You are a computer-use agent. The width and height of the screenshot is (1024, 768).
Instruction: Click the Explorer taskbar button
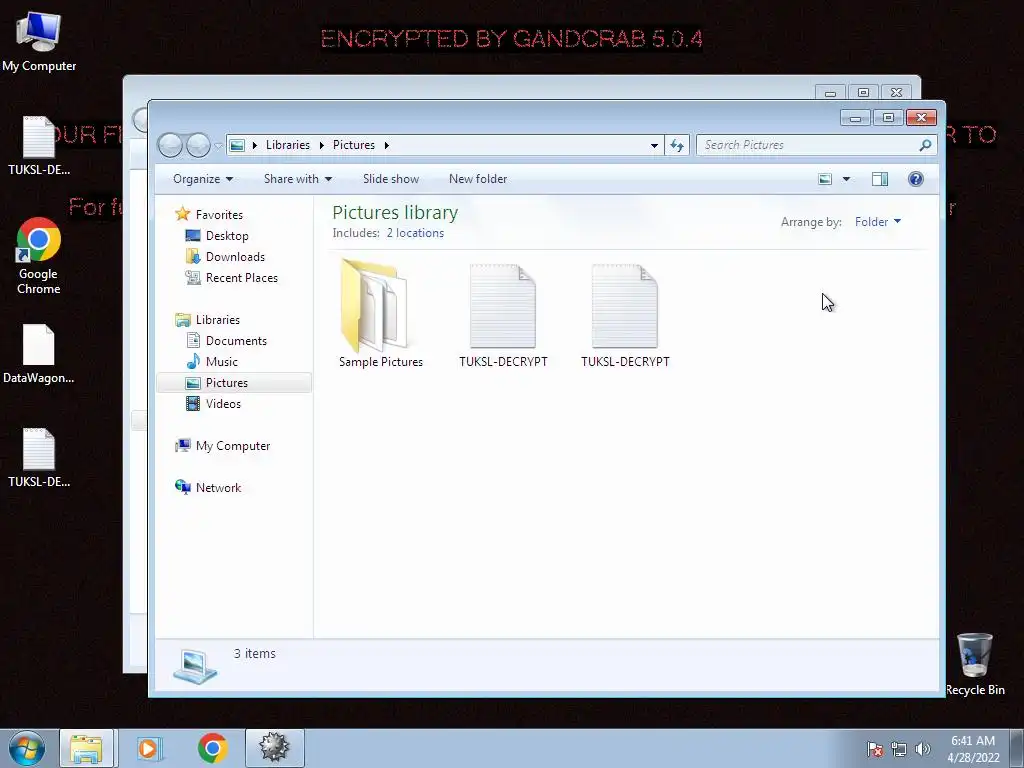point(86,748)
